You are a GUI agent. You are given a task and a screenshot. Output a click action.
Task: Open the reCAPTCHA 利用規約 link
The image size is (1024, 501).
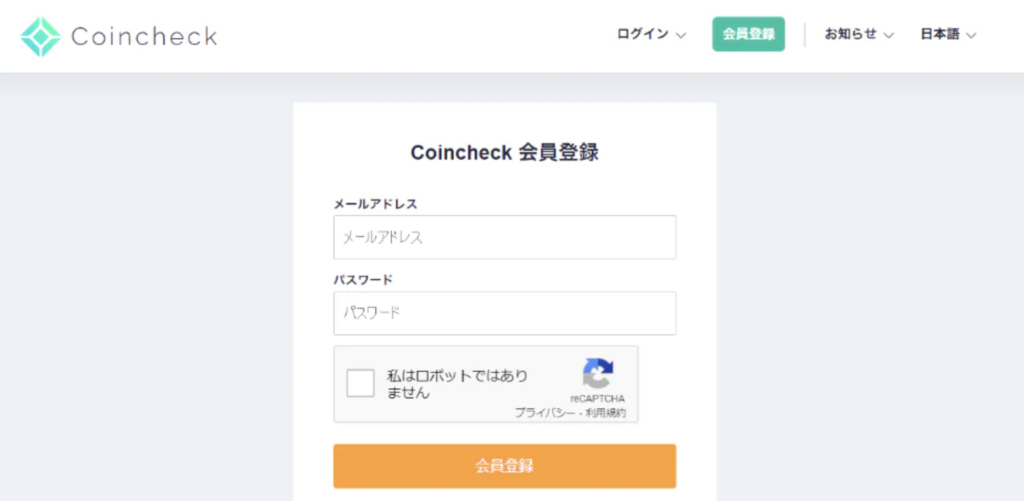(x=606, y=413)
